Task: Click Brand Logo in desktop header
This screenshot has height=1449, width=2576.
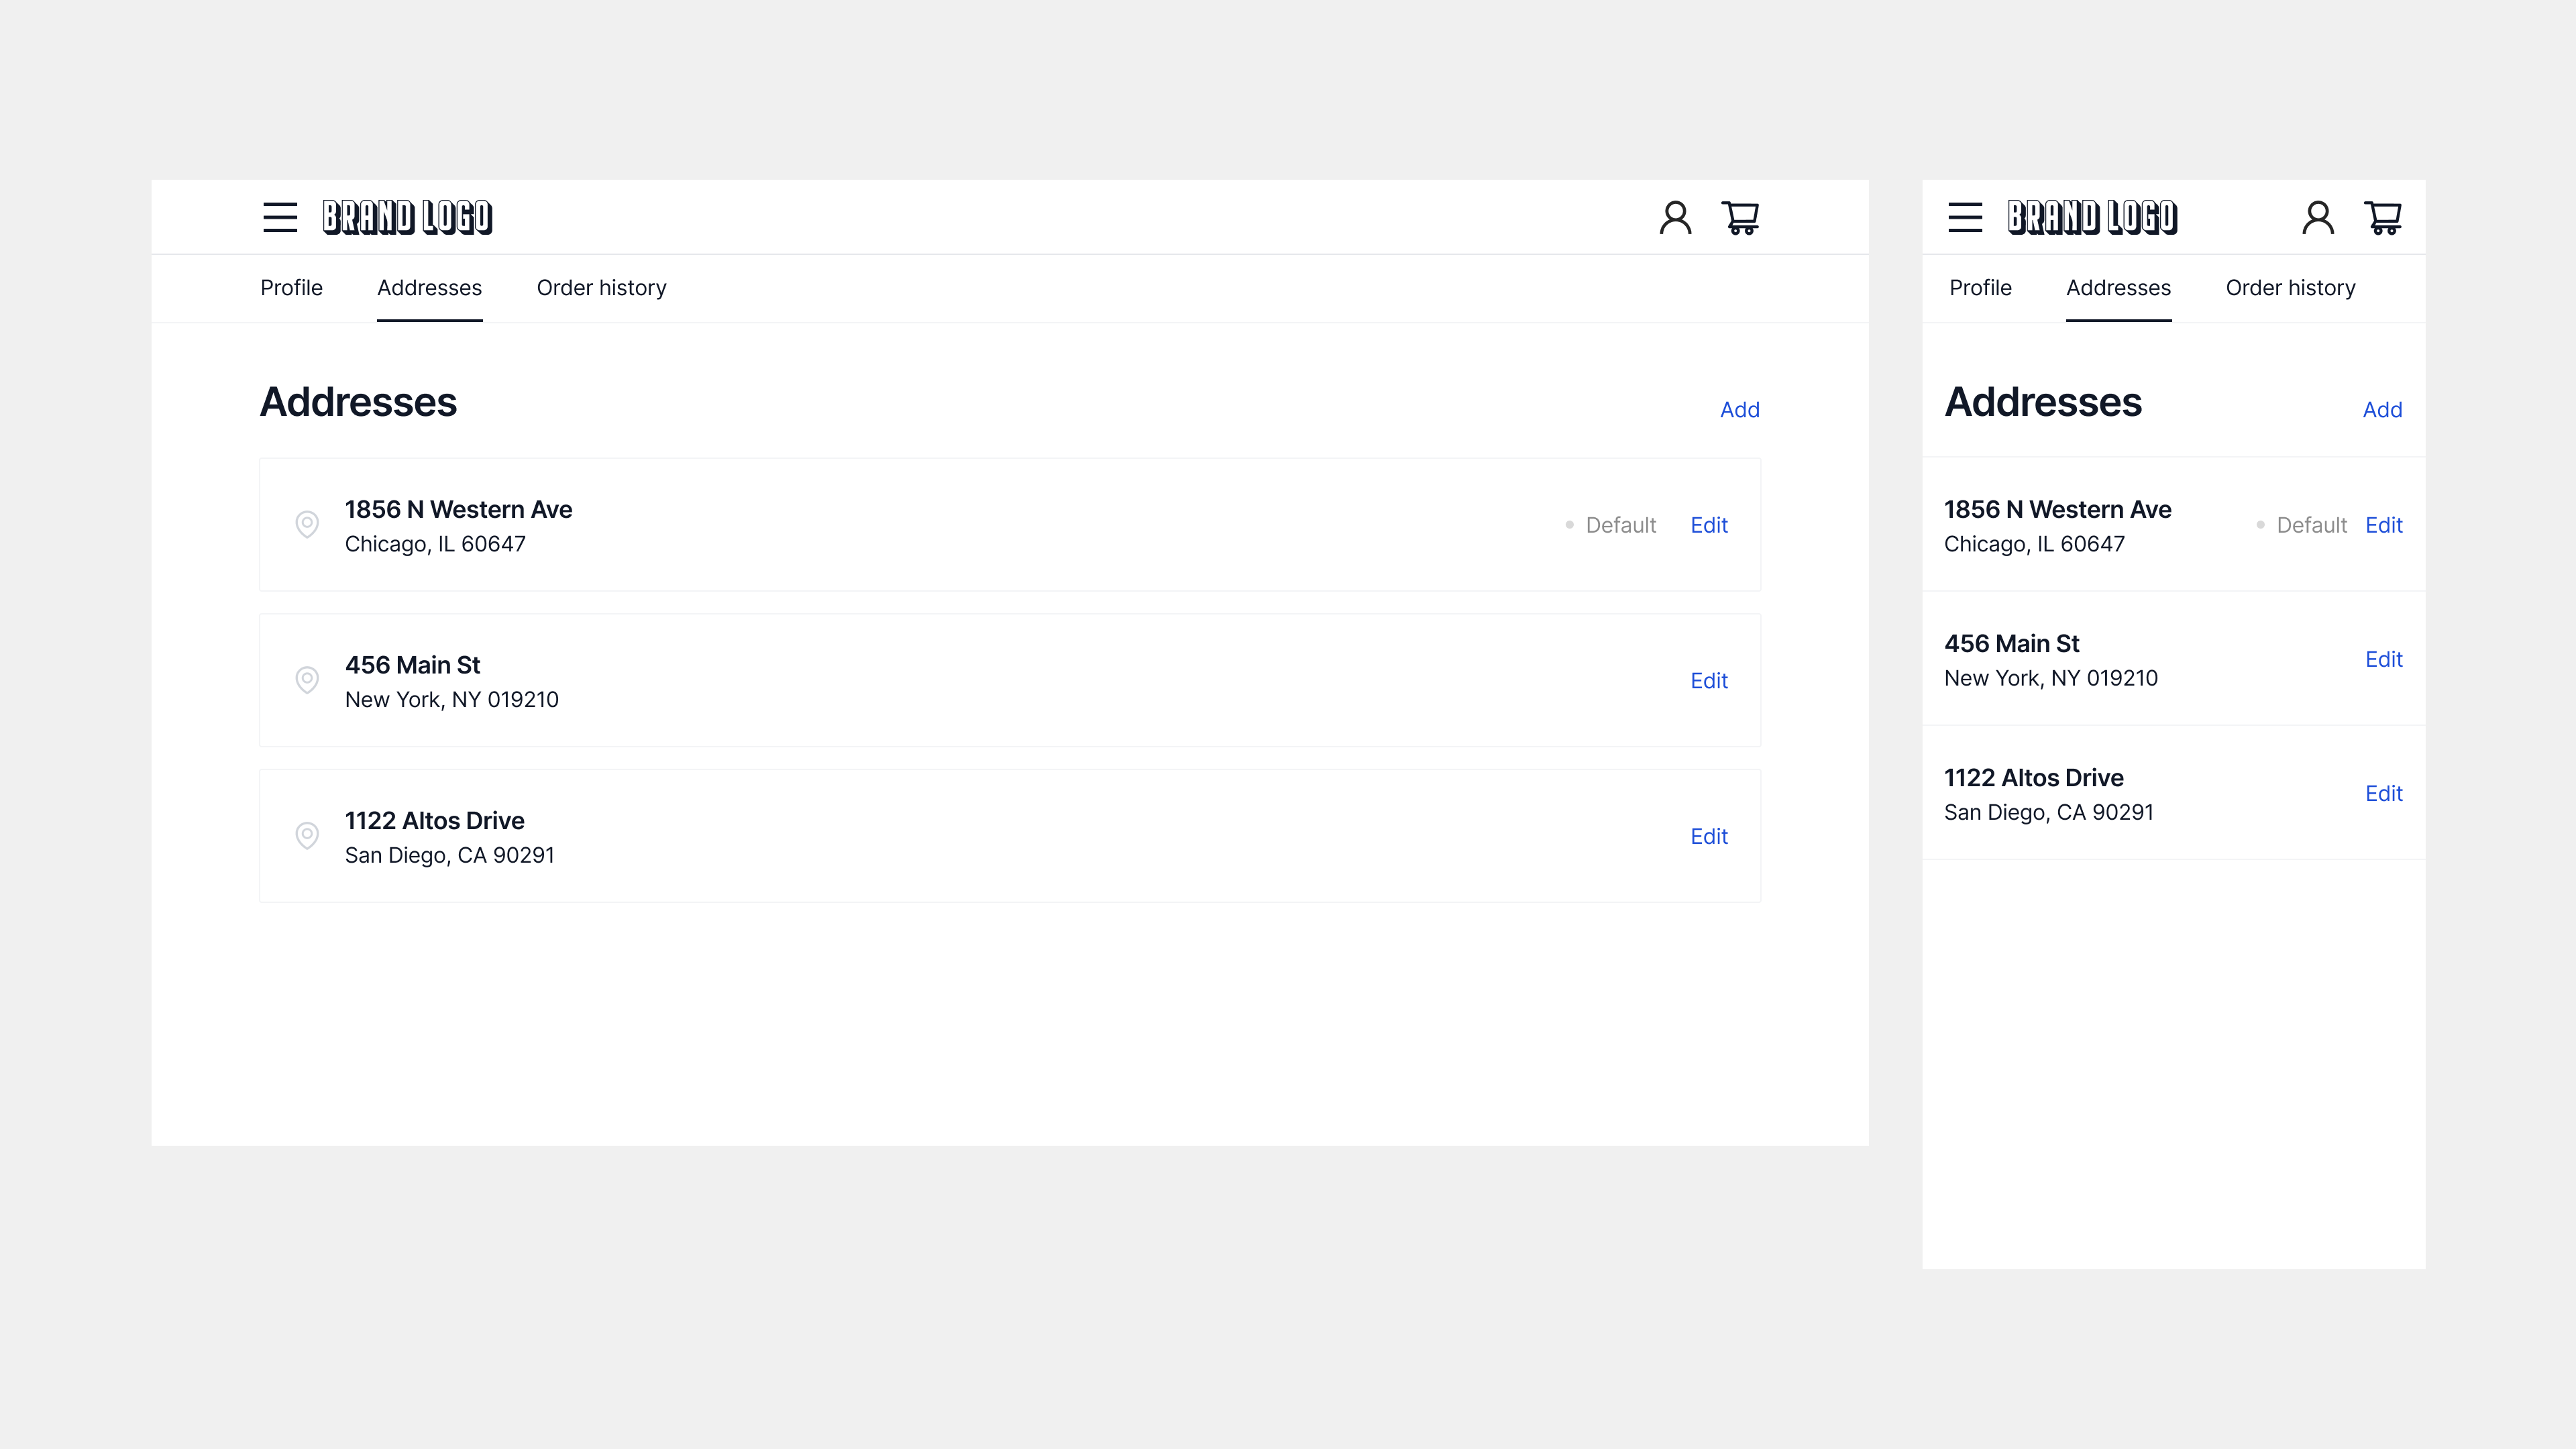Action: pyautogui.click(x=407, y=217)
